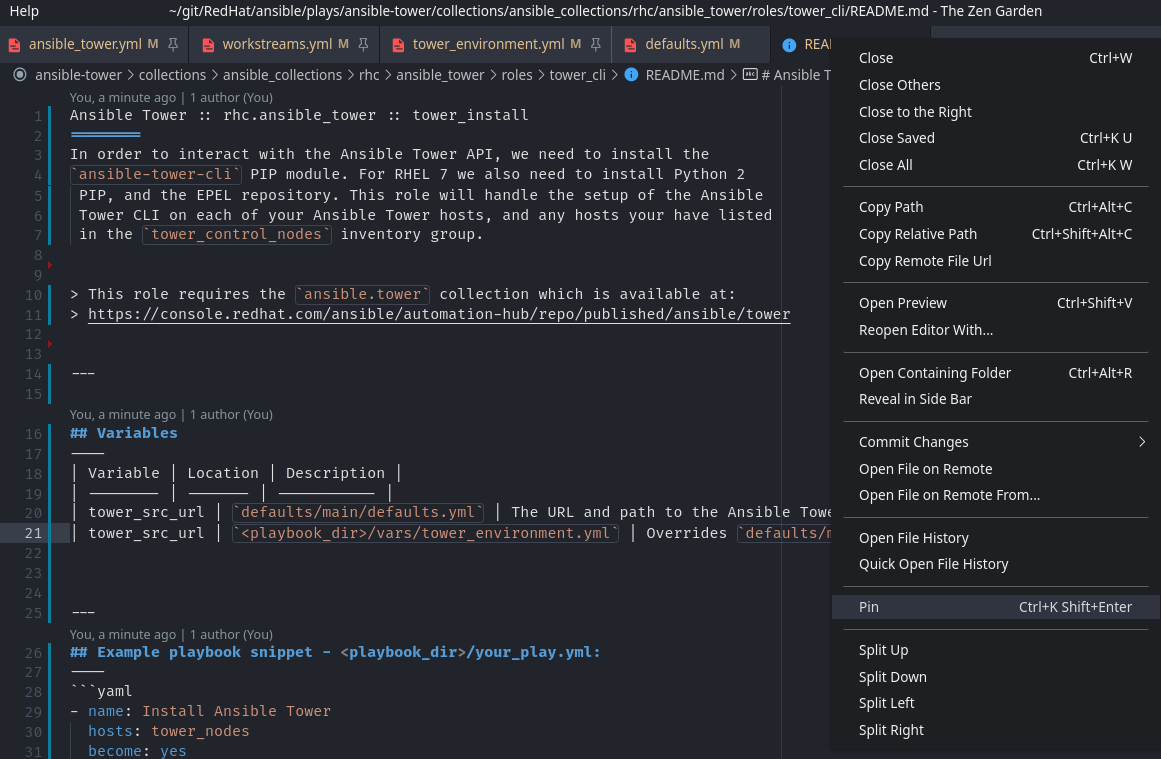Choose Copy Path from the menu
1161x759 pixels.
tap(995, 207)
